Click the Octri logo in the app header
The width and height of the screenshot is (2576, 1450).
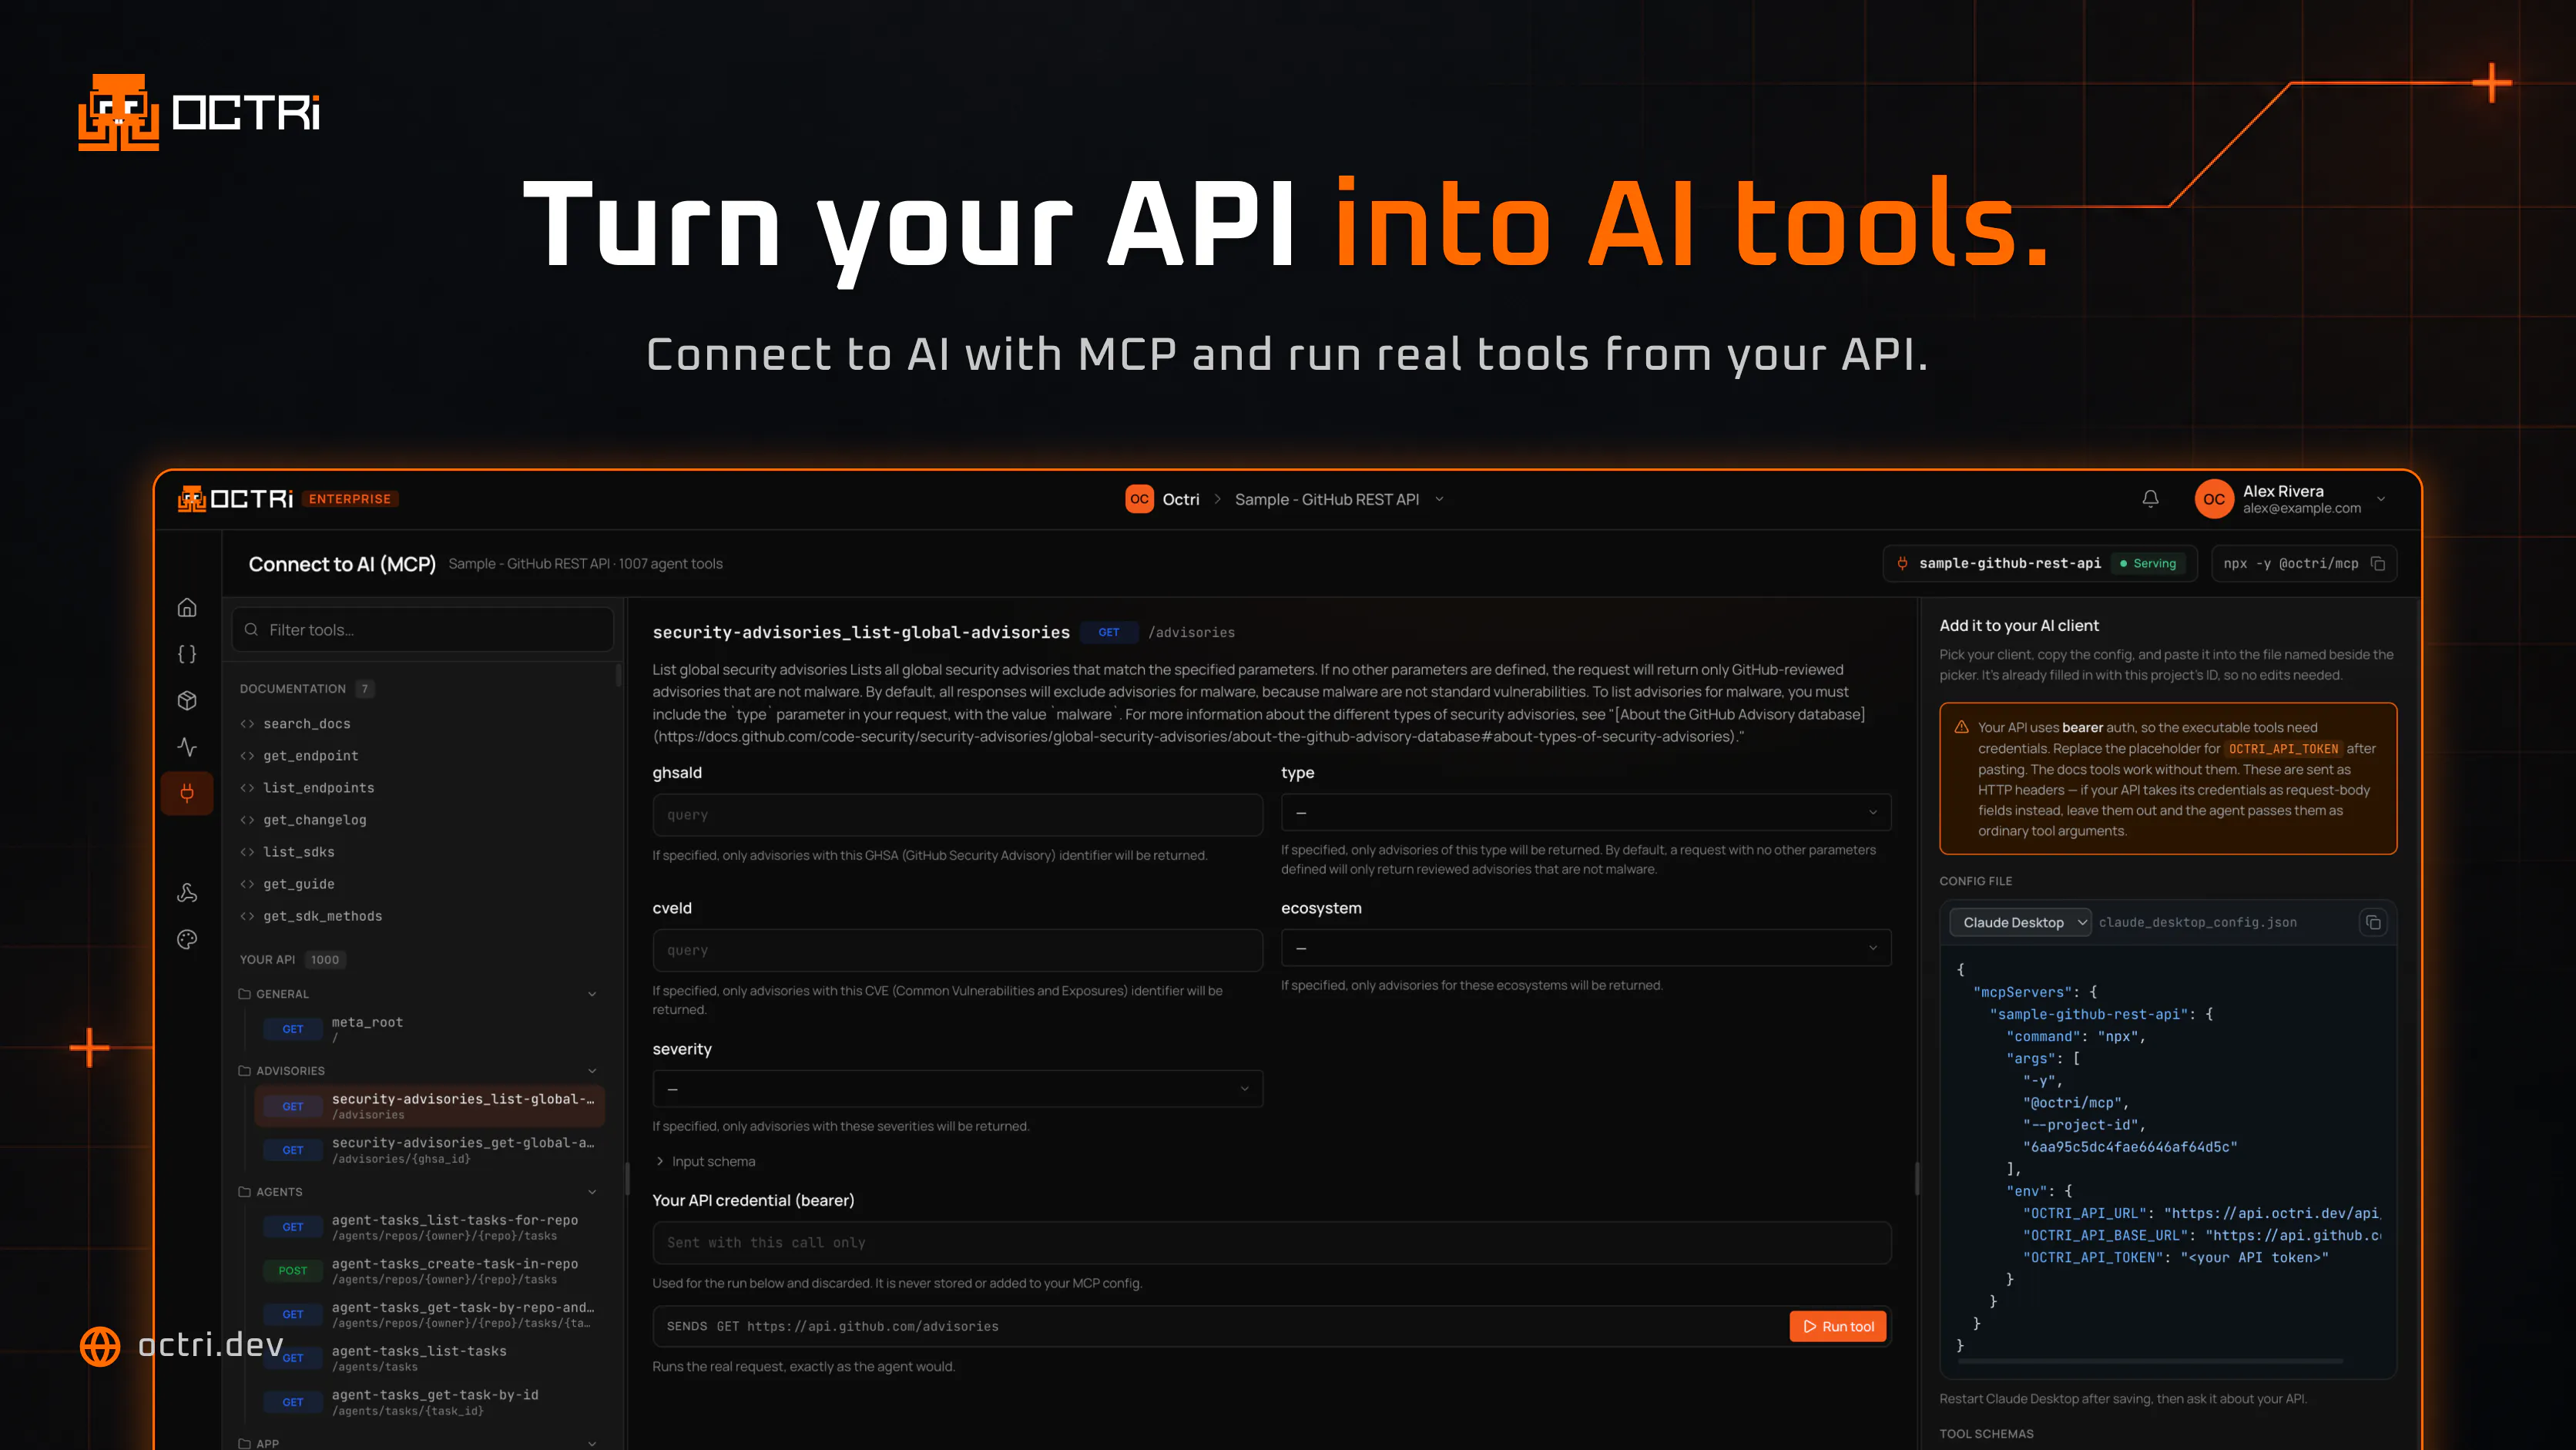(236, 498)
